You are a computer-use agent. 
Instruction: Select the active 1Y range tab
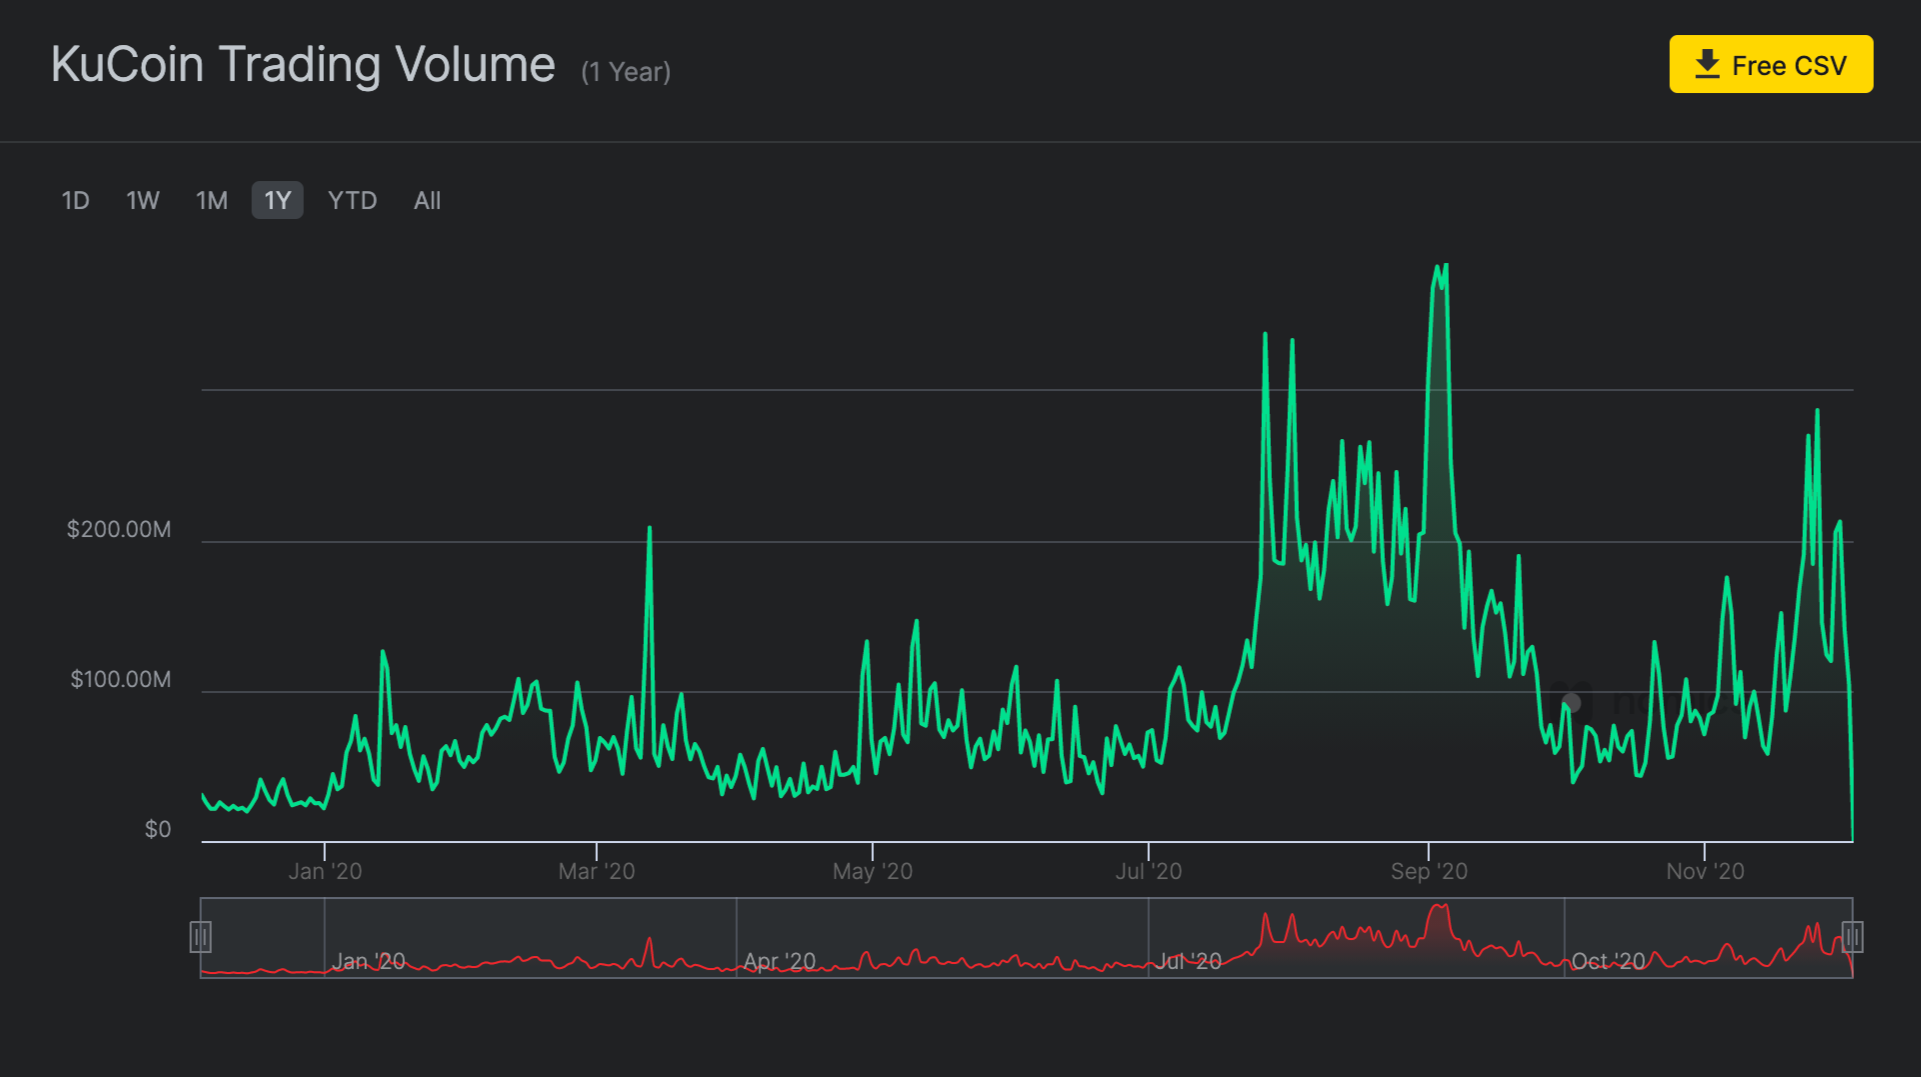point(277,200)
